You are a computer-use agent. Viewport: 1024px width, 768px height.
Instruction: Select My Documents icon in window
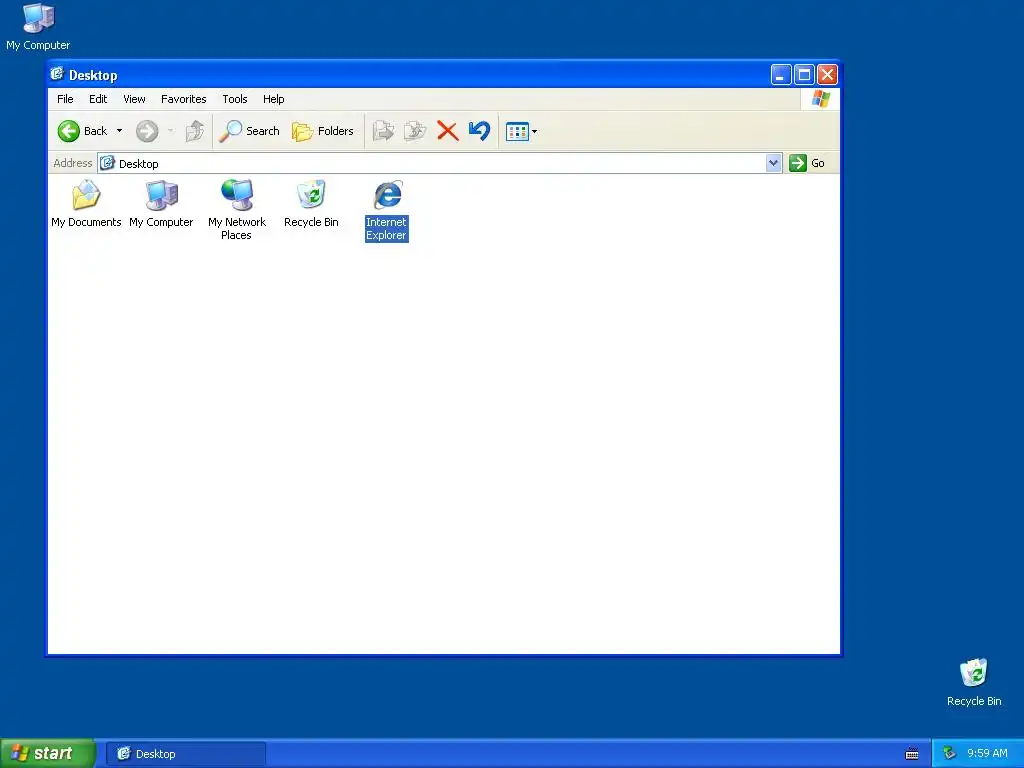86,204
